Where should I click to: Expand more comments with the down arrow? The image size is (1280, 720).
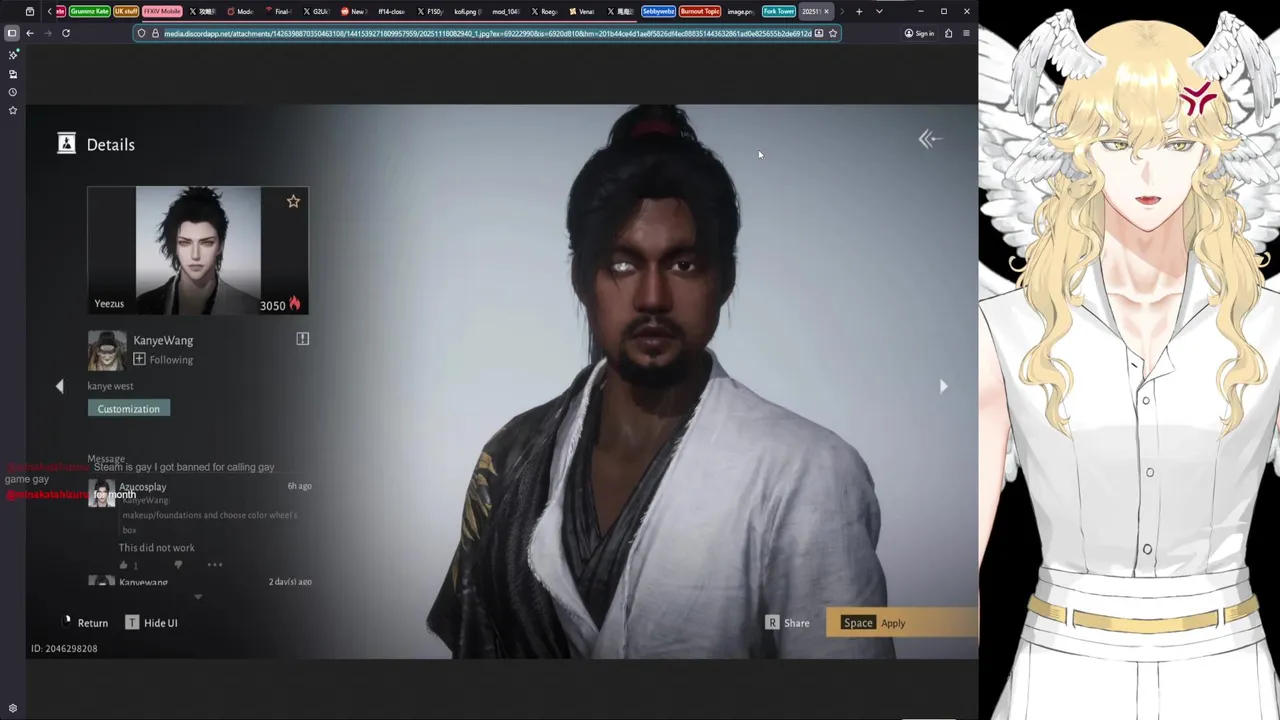coord(198,597)
